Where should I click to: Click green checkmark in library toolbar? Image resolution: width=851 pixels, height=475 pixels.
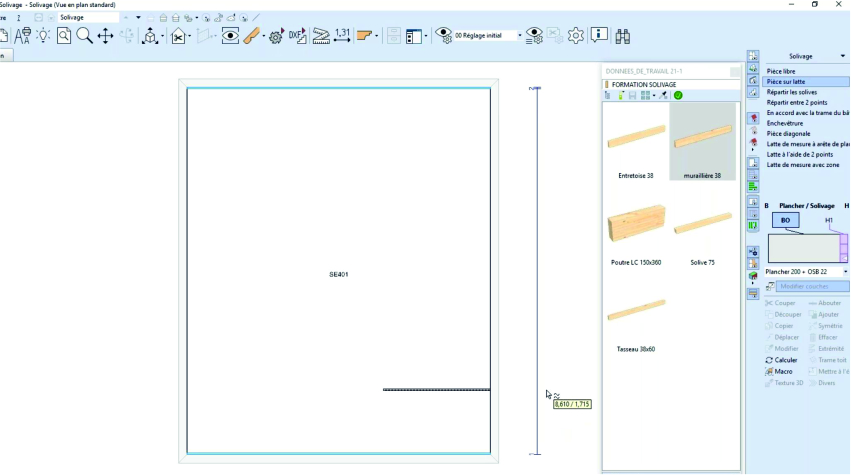click(678, 95)
